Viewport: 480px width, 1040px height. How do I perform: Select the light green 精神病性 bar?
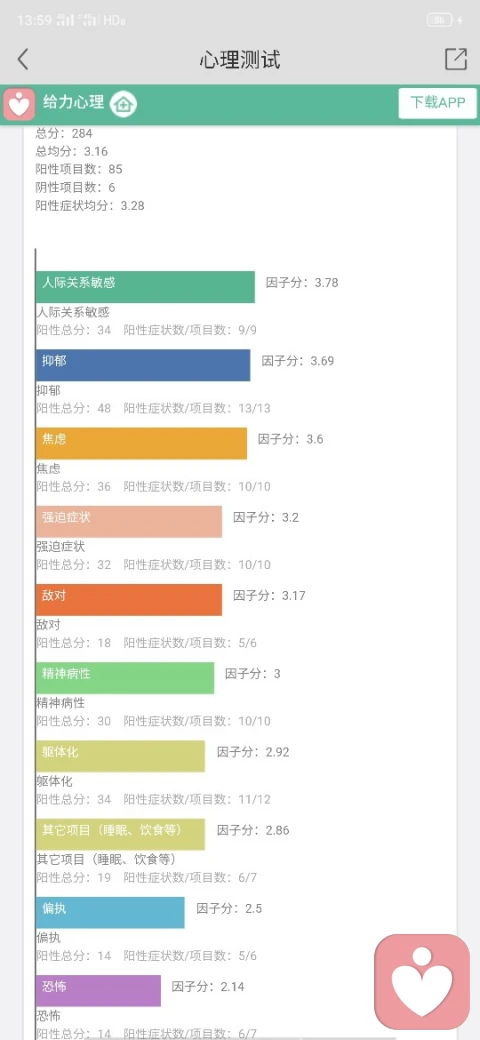click(x=125, y=678)
